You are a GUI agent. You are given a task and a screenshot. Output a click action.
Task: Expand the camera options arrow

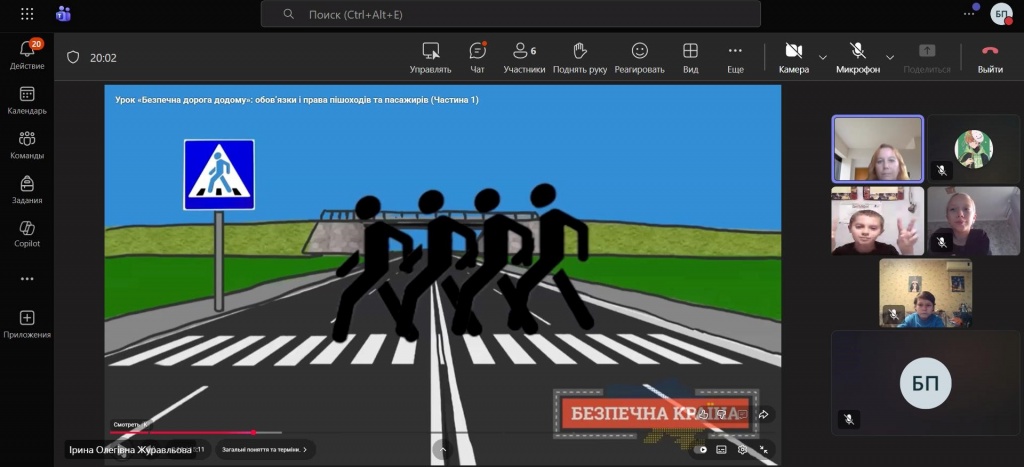click(823, 57)
